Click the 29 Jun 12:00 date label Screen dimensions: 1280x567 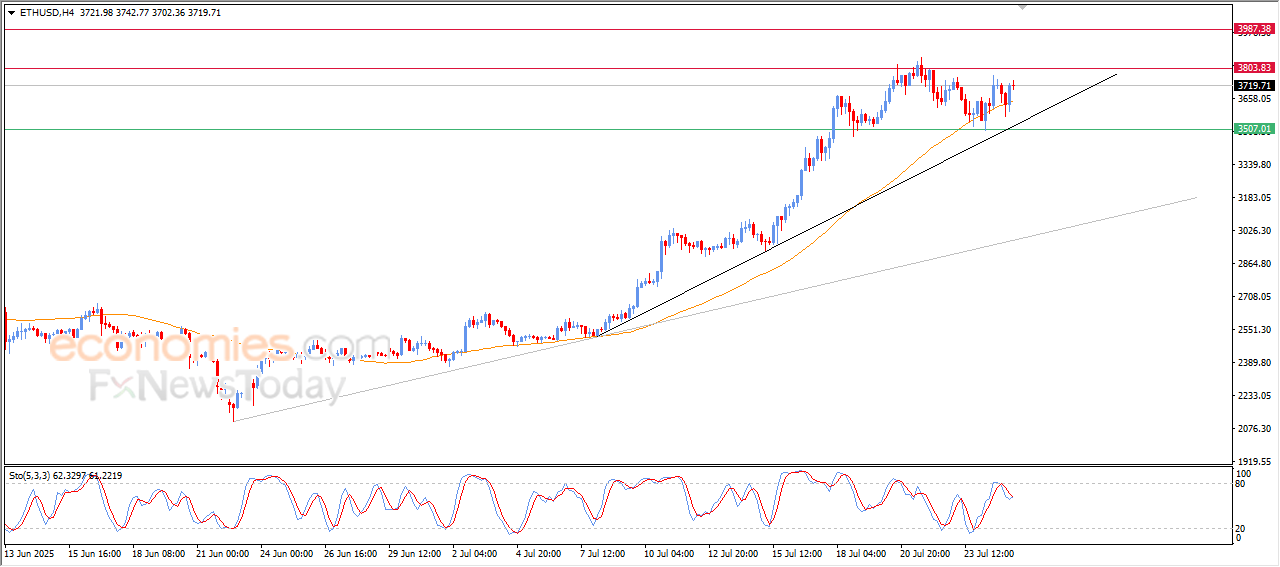click(415, 552)
